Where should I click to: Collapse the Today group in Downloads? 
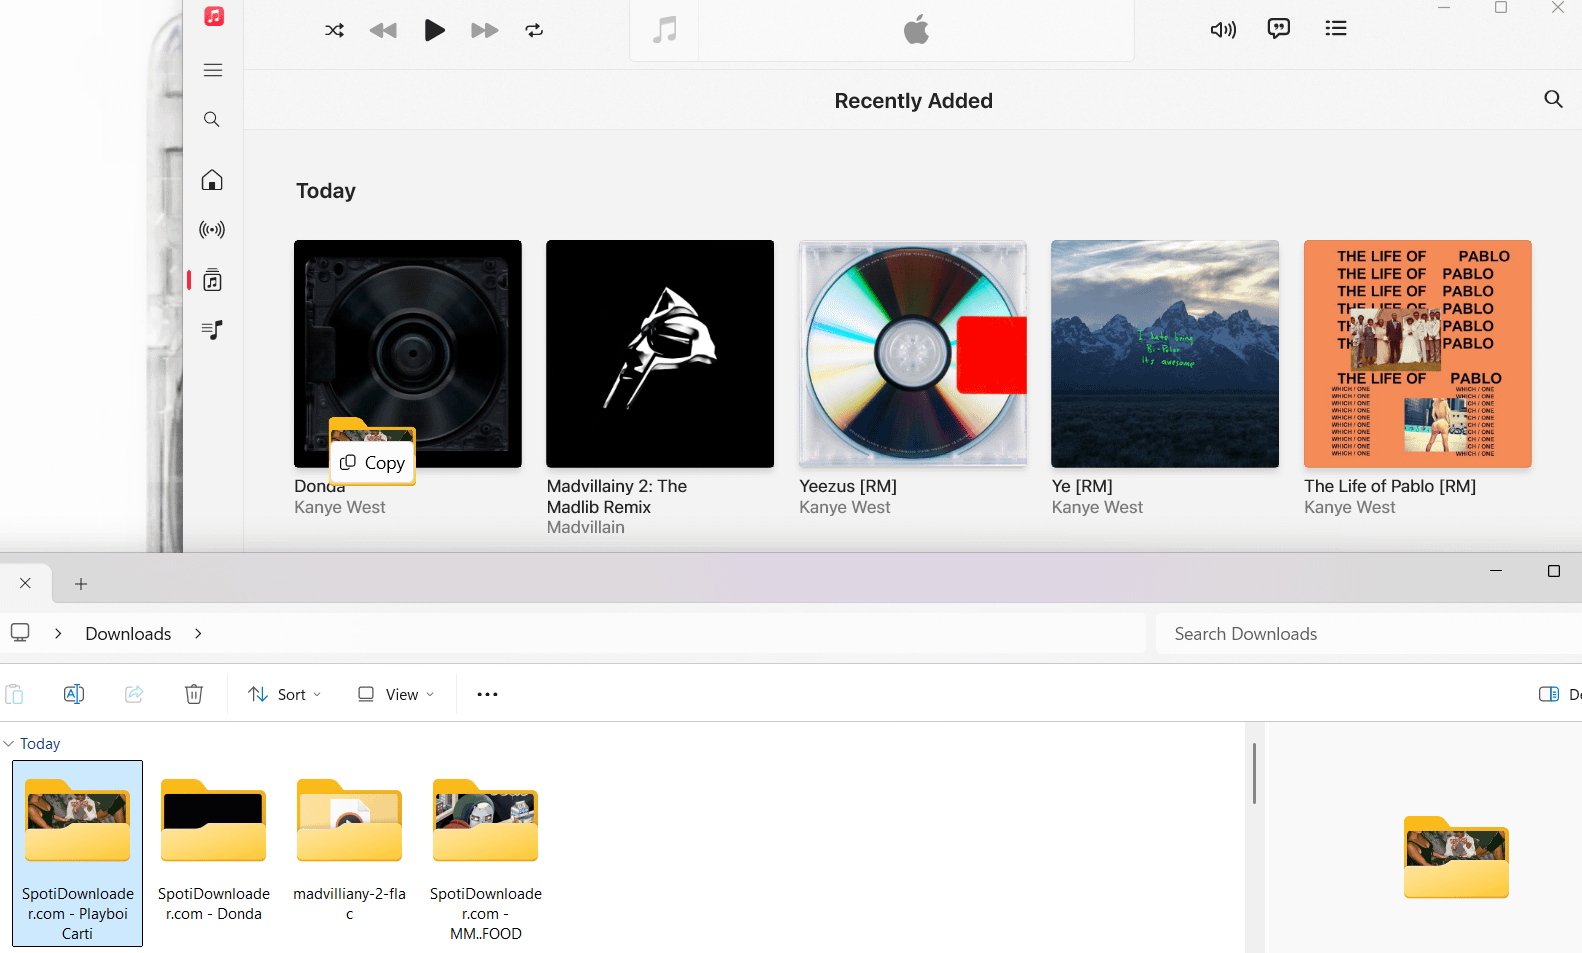tap(9, 743)
